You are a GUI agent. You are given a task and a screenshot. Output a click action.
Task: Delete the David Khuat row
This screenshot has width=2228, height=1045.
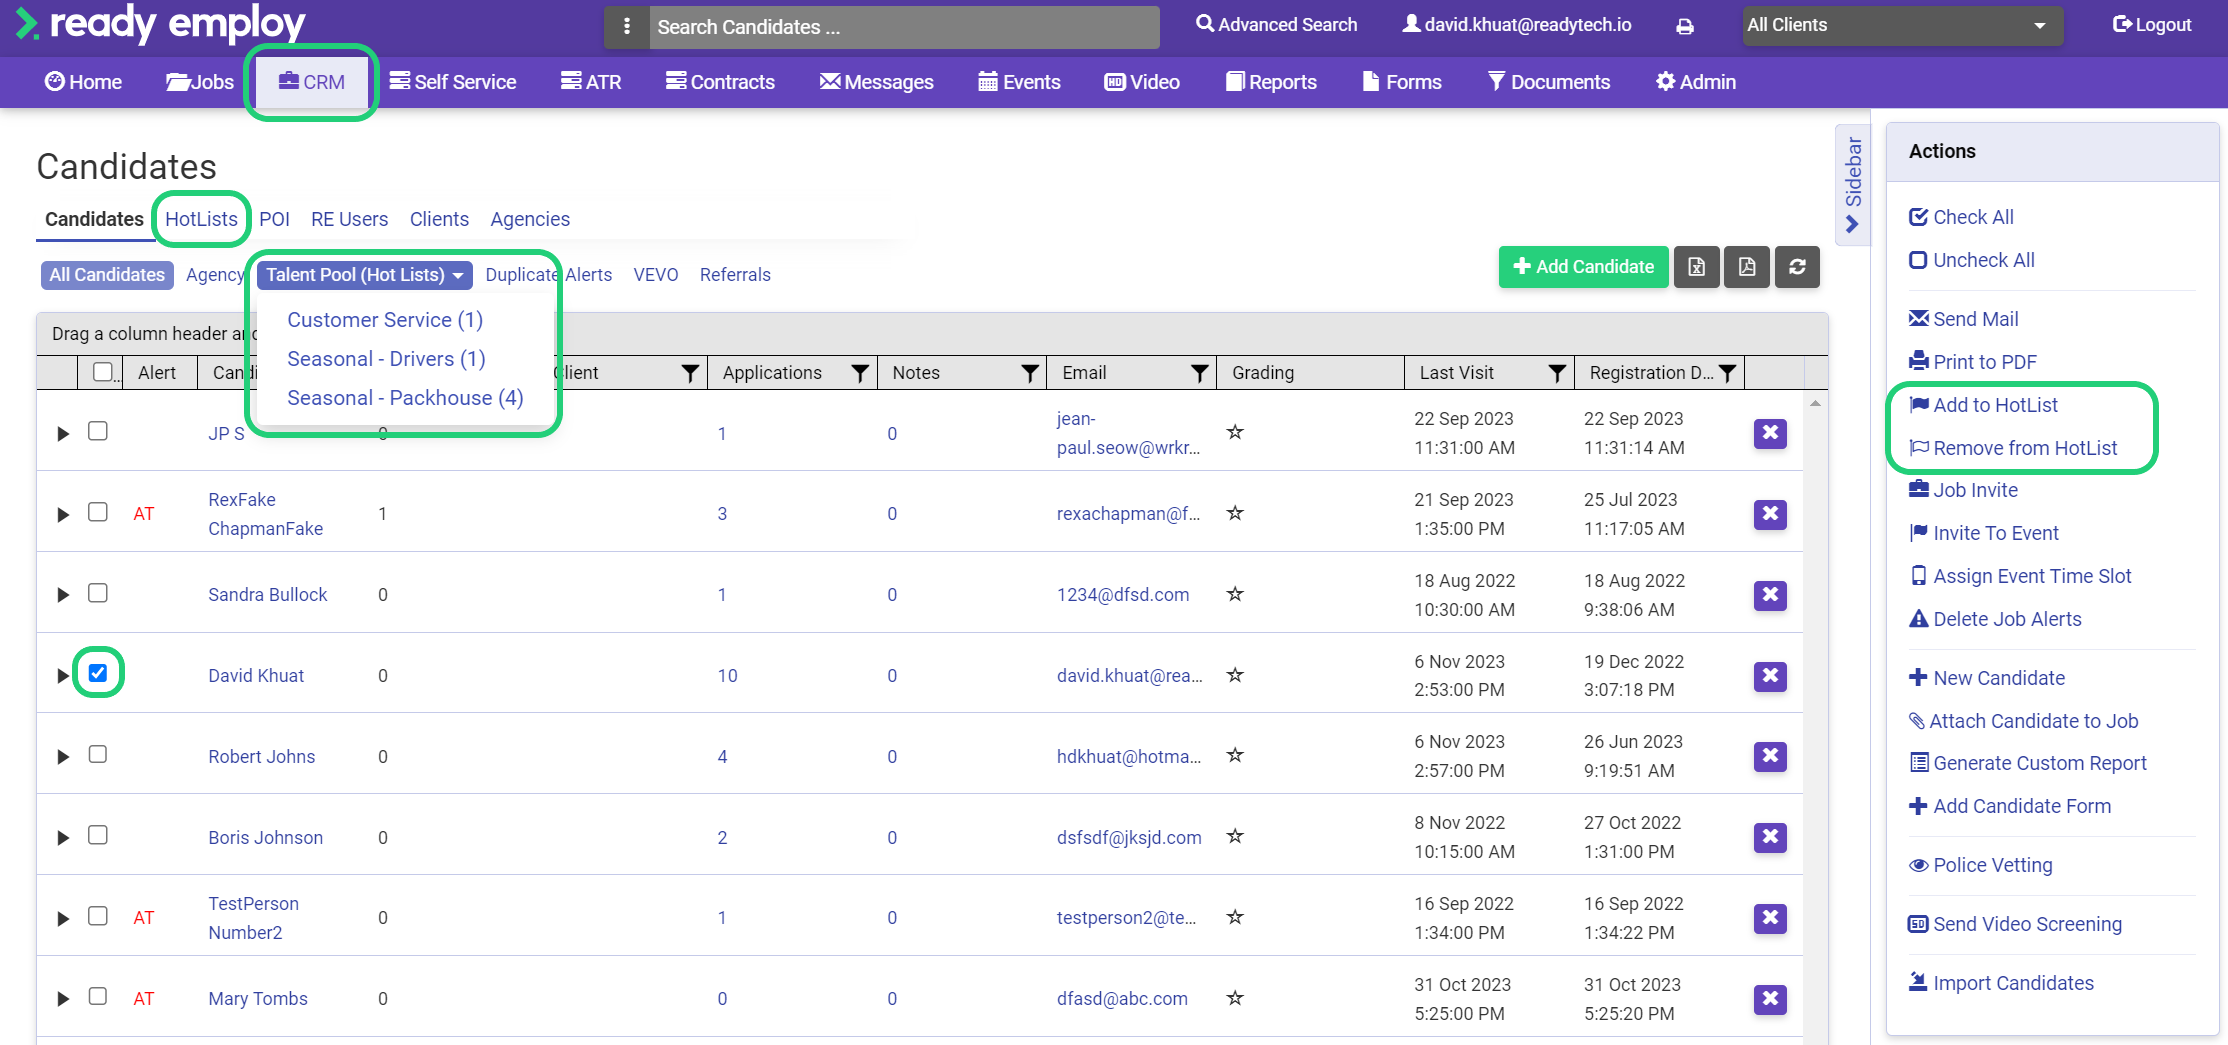[1770, 676]
